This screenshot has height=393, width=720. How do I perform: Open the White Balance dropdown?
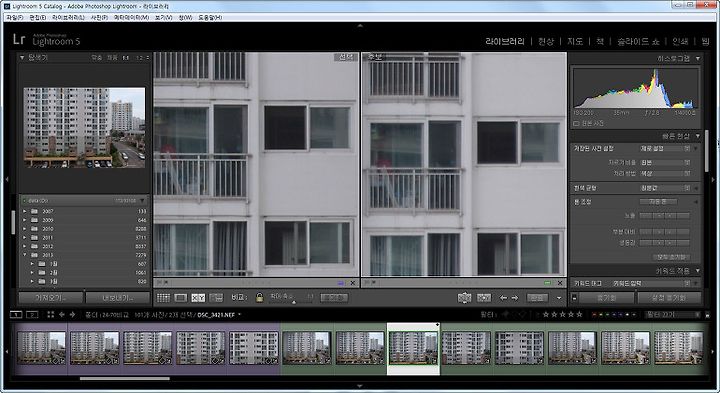[x=665, y=188]
